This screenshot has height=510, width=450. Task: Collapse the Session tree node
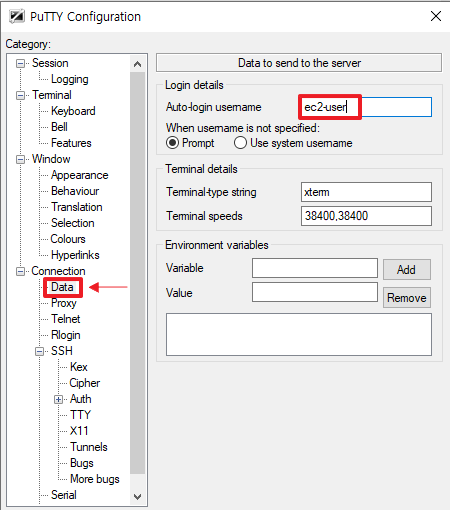(x=21, y=63)
